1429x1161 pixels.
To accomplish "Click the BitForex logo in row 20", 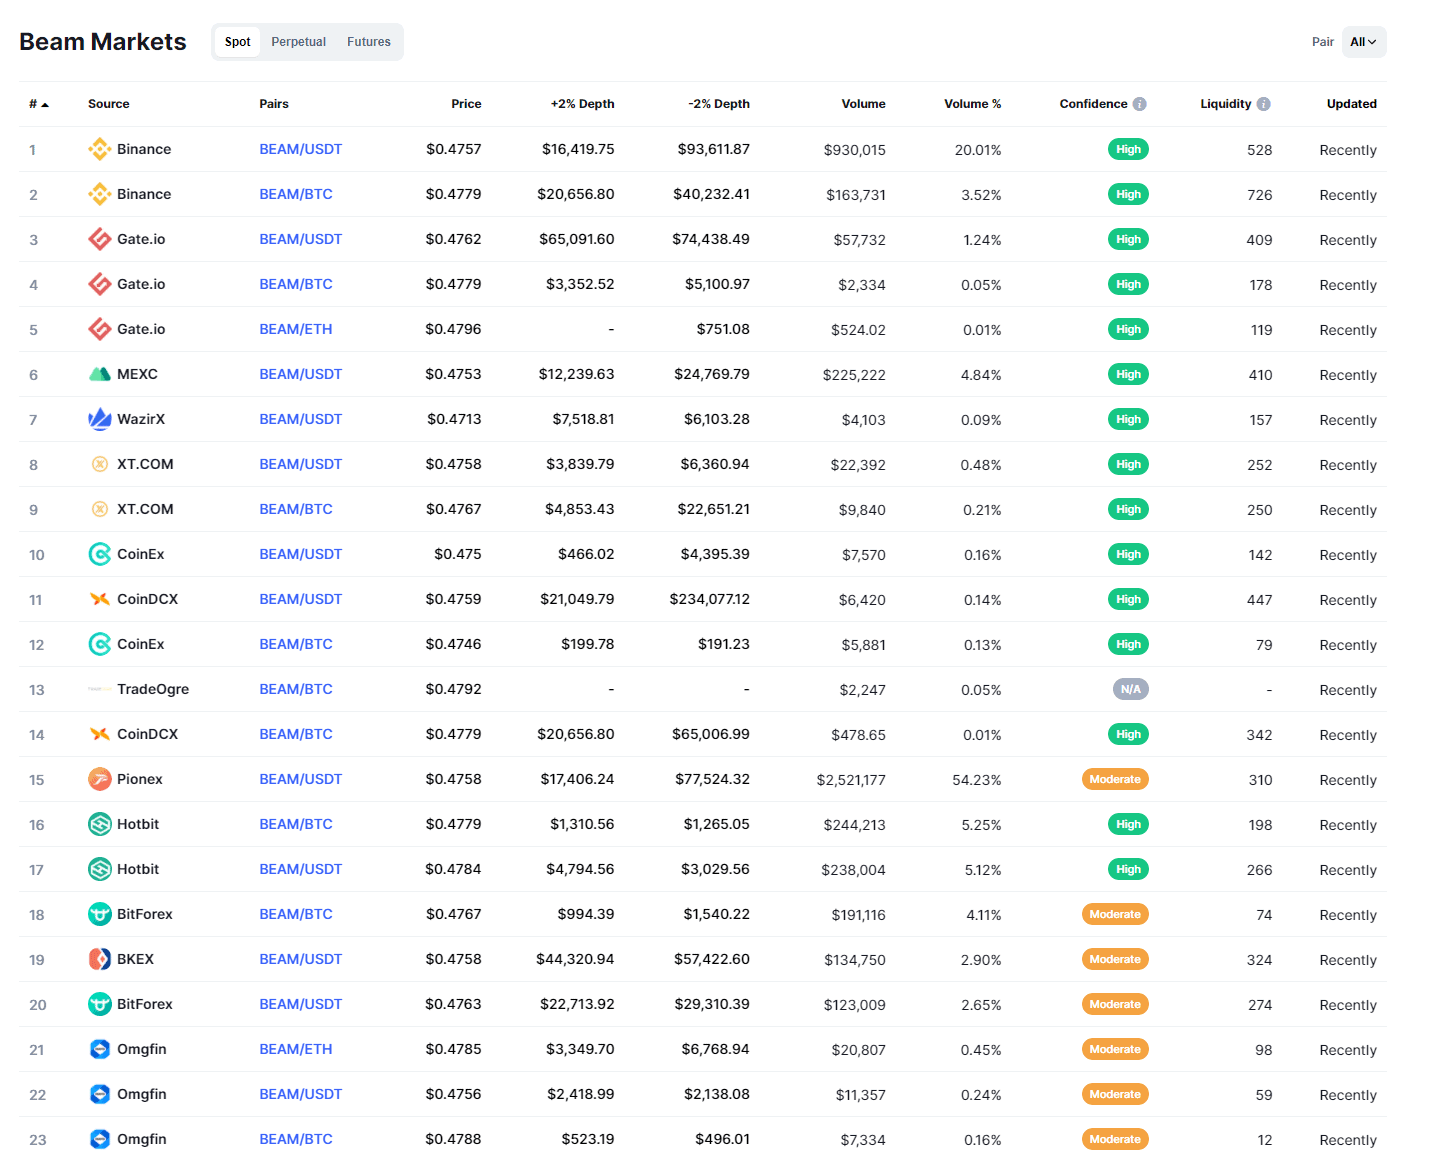I will (x=99, y=1004).
